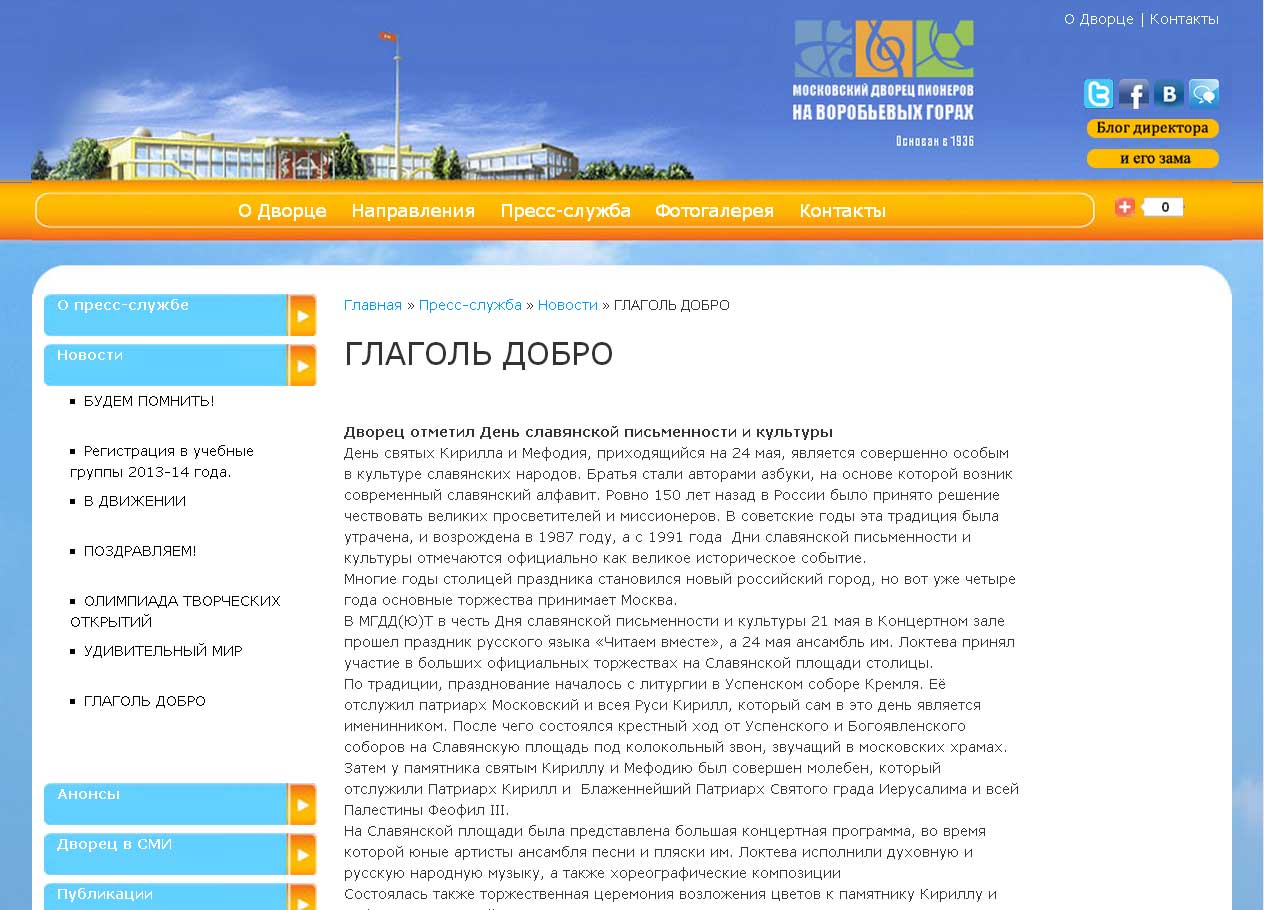This screenshot has height=910, width=1264.
Task: Open the chat bubble social icon
Action: (1203, 94)
